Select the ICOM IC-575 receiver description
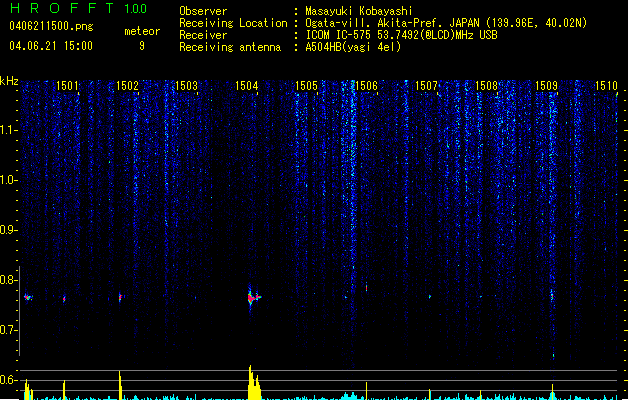 click(x=402, y=35)
